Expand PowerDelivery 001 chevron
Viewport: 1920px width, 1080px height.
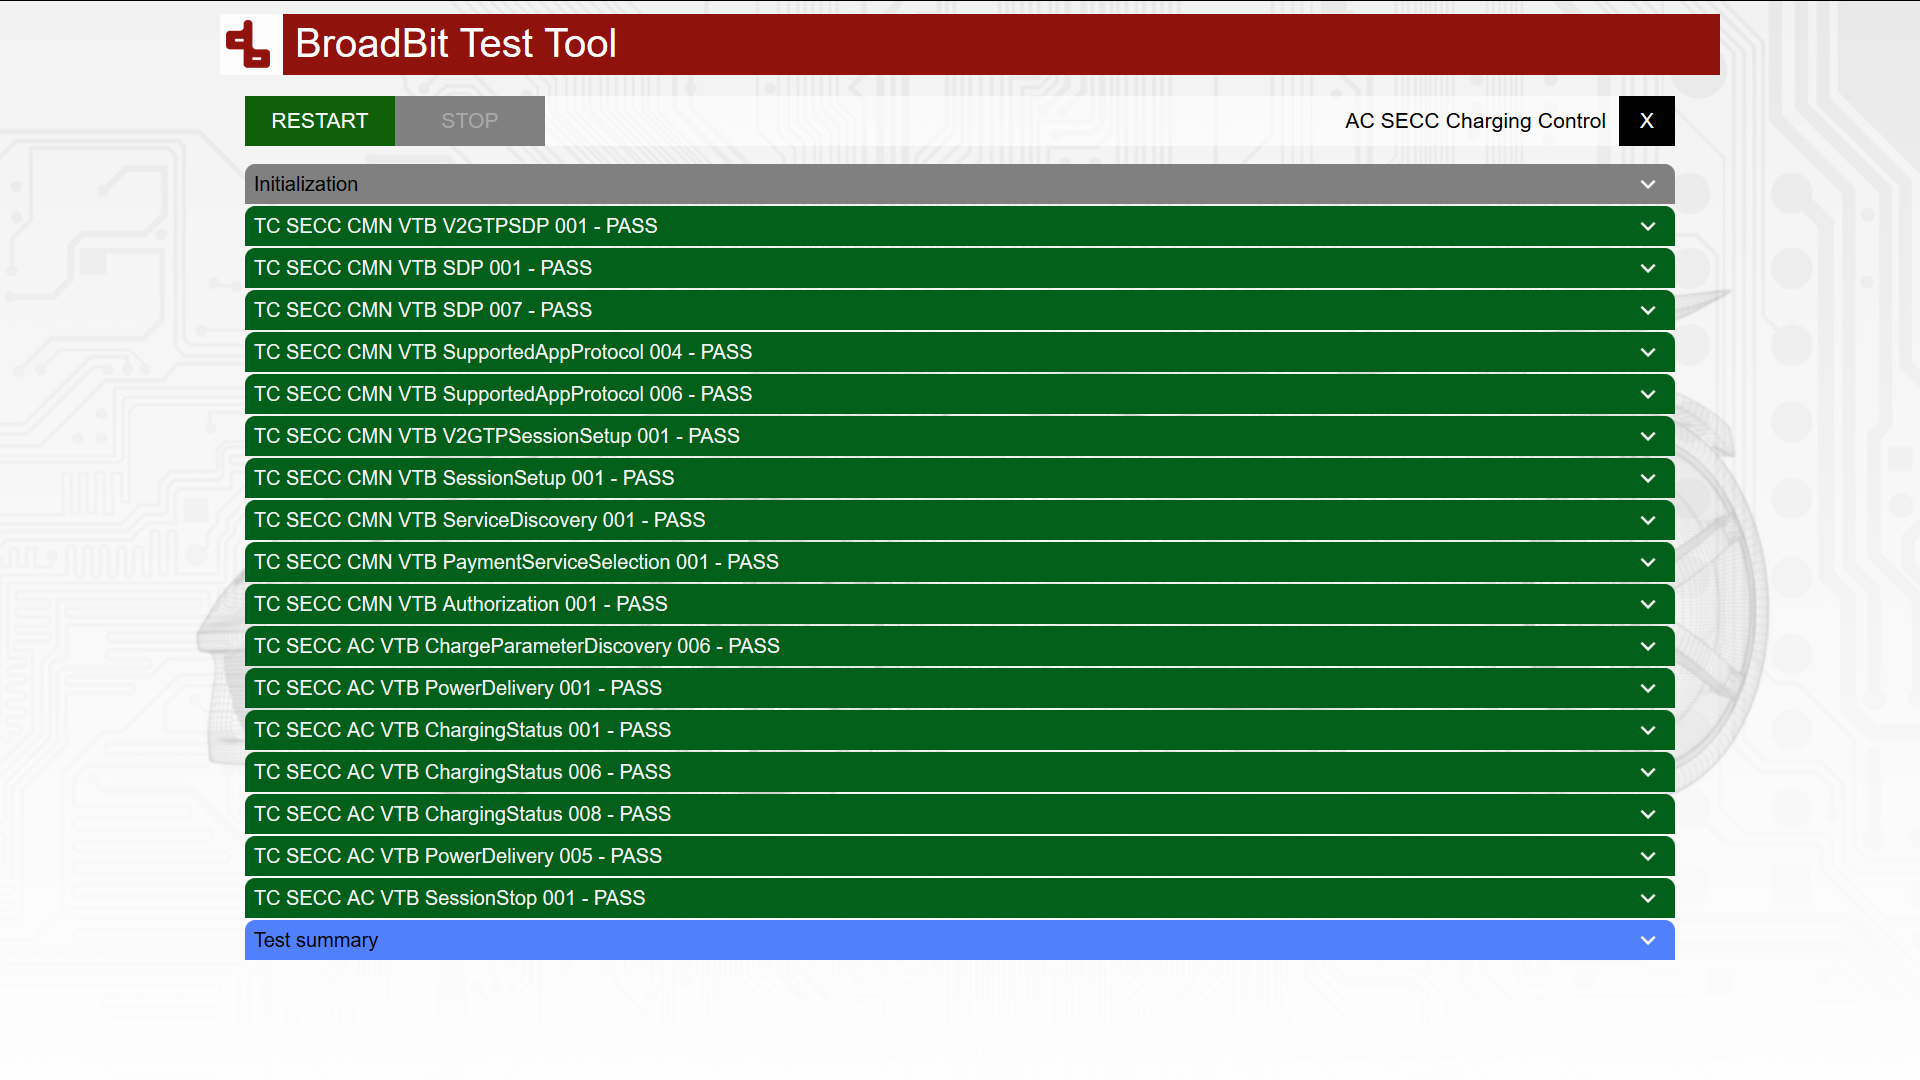tap(1648, 688)
